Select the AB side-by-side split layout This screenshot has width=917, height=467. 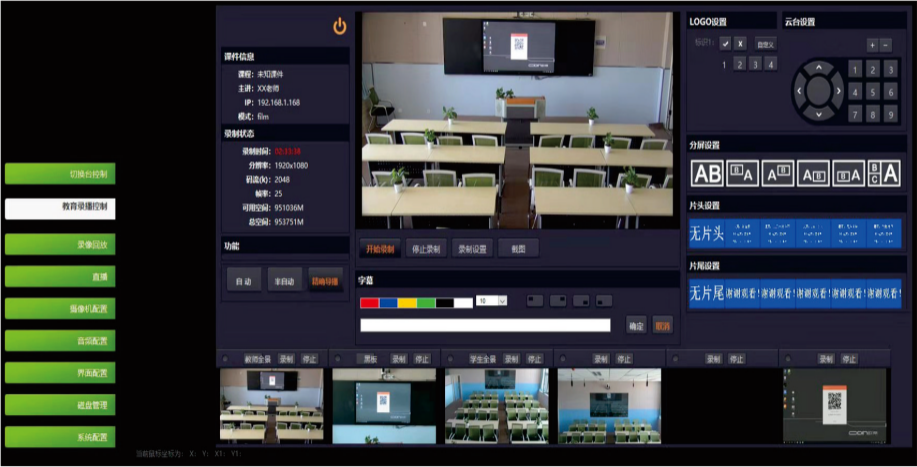(x=707, y=173)
